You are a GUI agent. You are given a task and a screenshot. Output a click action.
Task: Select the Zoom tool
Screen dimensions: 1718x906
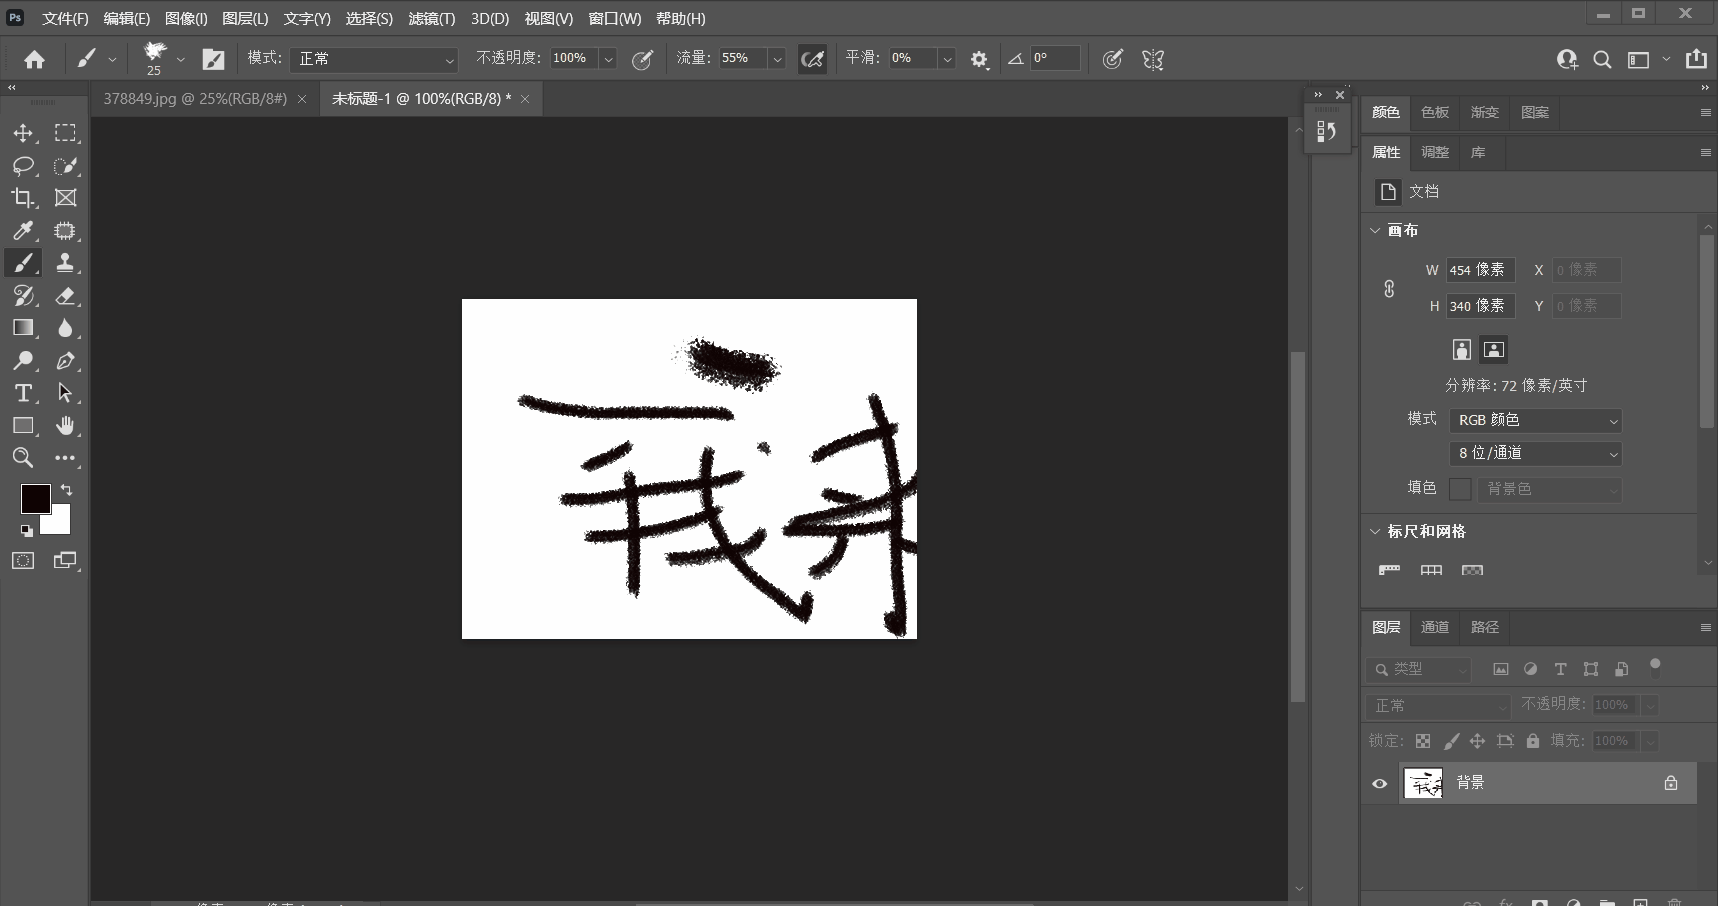[23, 458]
